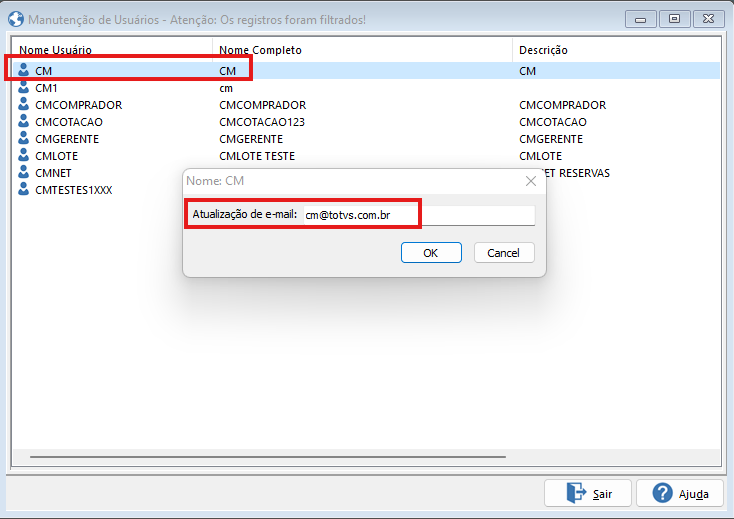The width and height of the screenshot is (734, 519).
Task: Cancel the e-mail update dialog
Action: (504, 253)
